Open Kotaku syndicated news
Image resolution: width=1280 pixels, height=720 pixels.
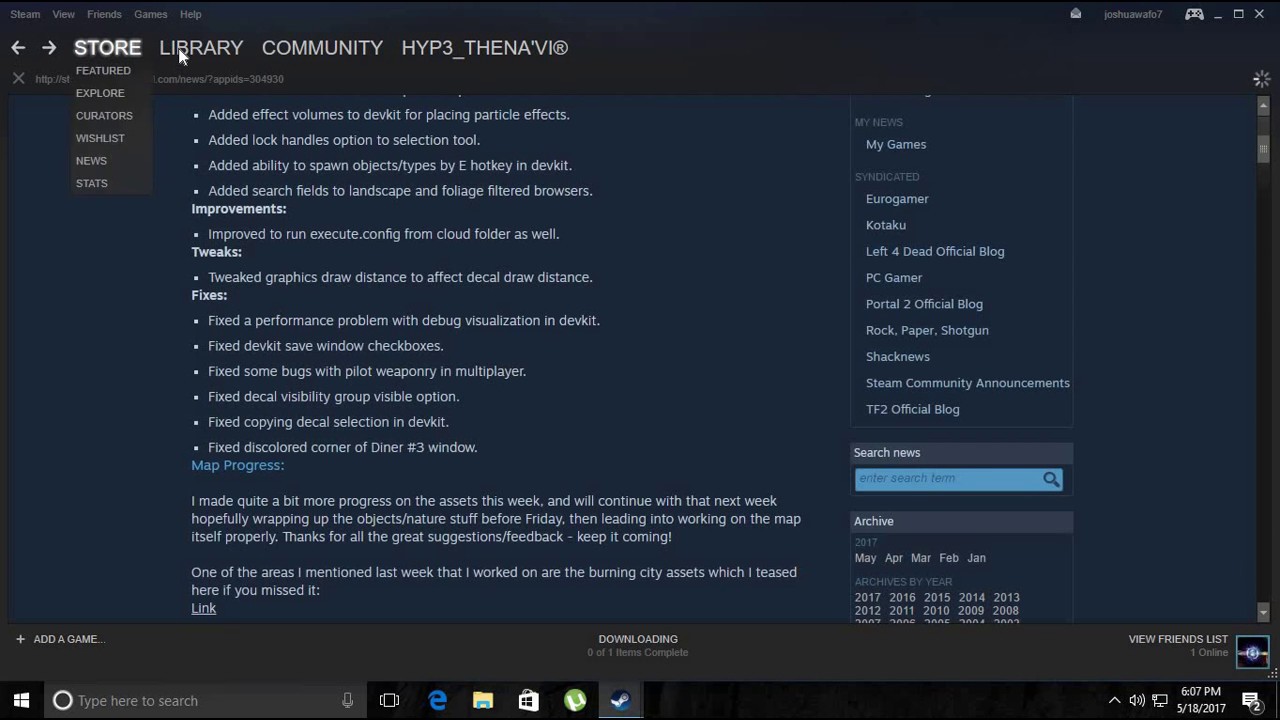(886, 225)
